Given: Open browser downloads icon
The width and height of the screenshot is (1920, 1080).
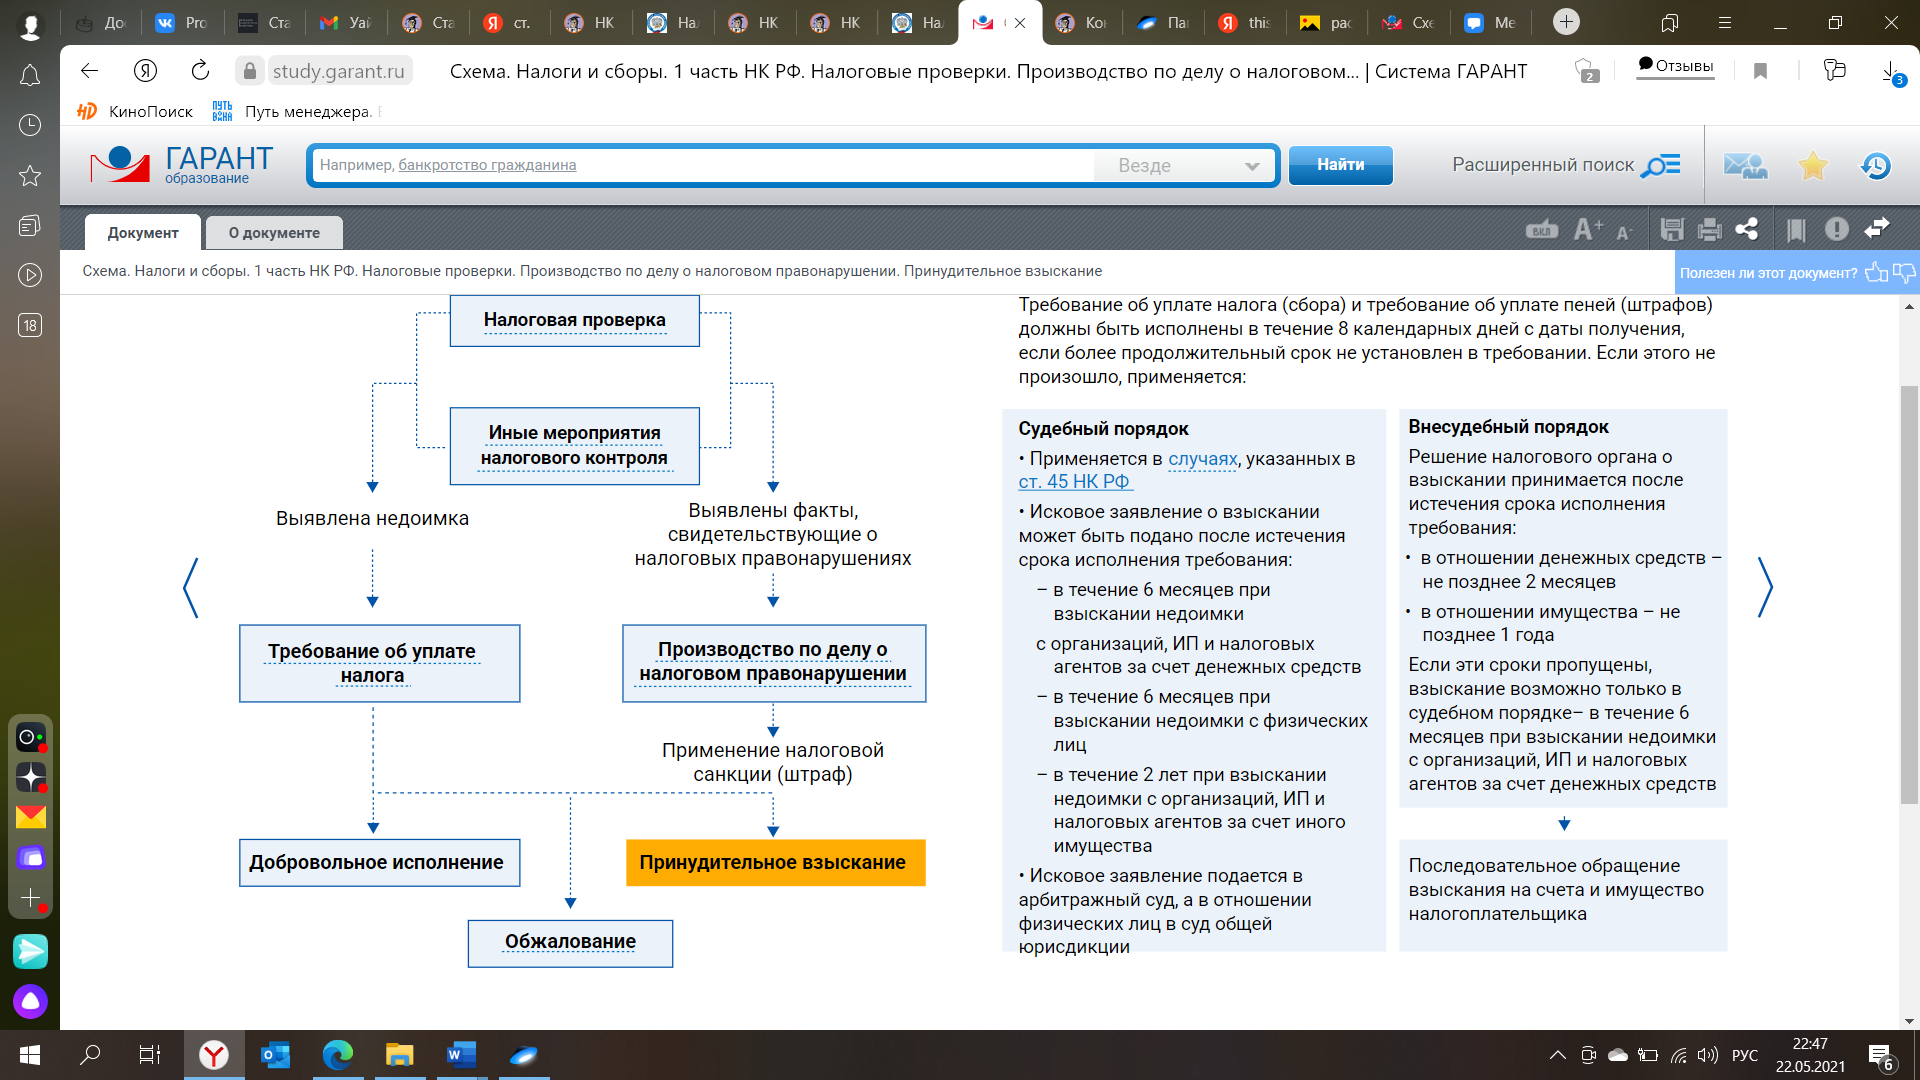Looking at the screenshot, I should (x=1891, y=72).
